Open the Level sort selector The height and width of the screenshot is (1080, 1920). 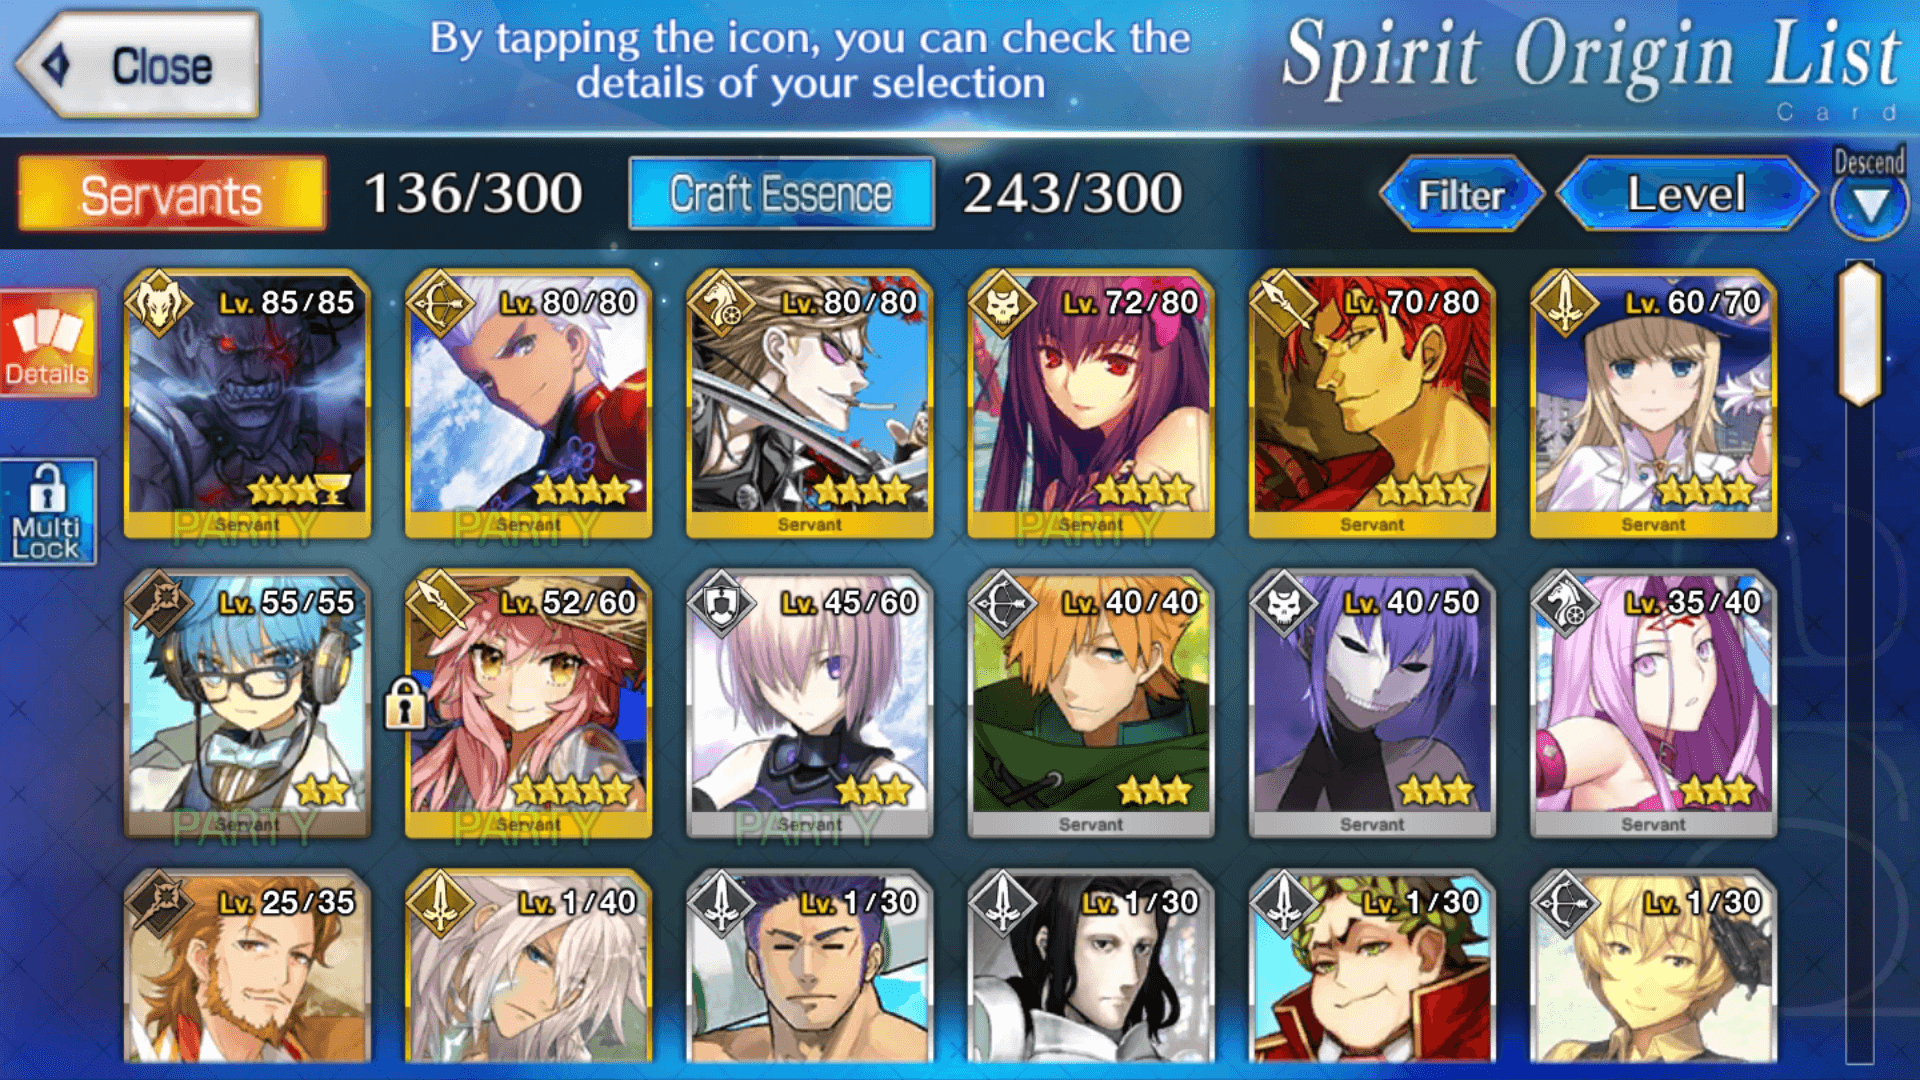click(1687, 194)
